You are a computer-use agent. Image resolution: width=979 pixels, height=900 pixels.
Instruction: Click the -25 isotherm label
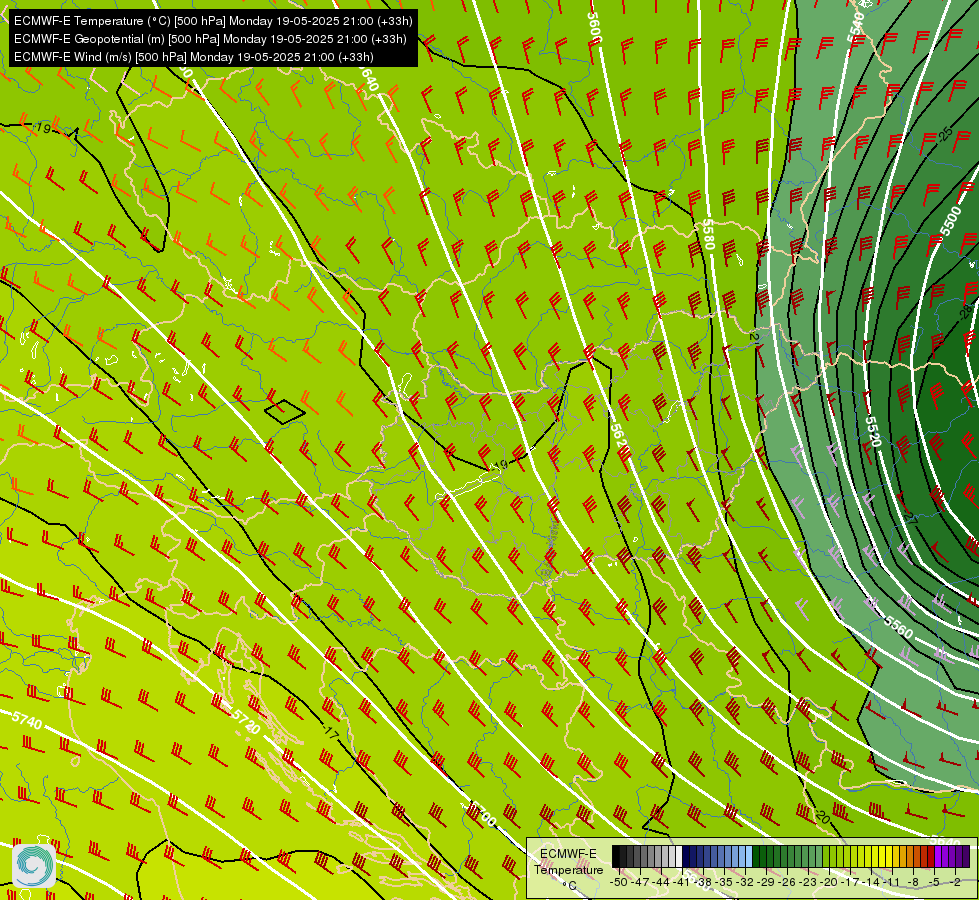coord(947,134)
